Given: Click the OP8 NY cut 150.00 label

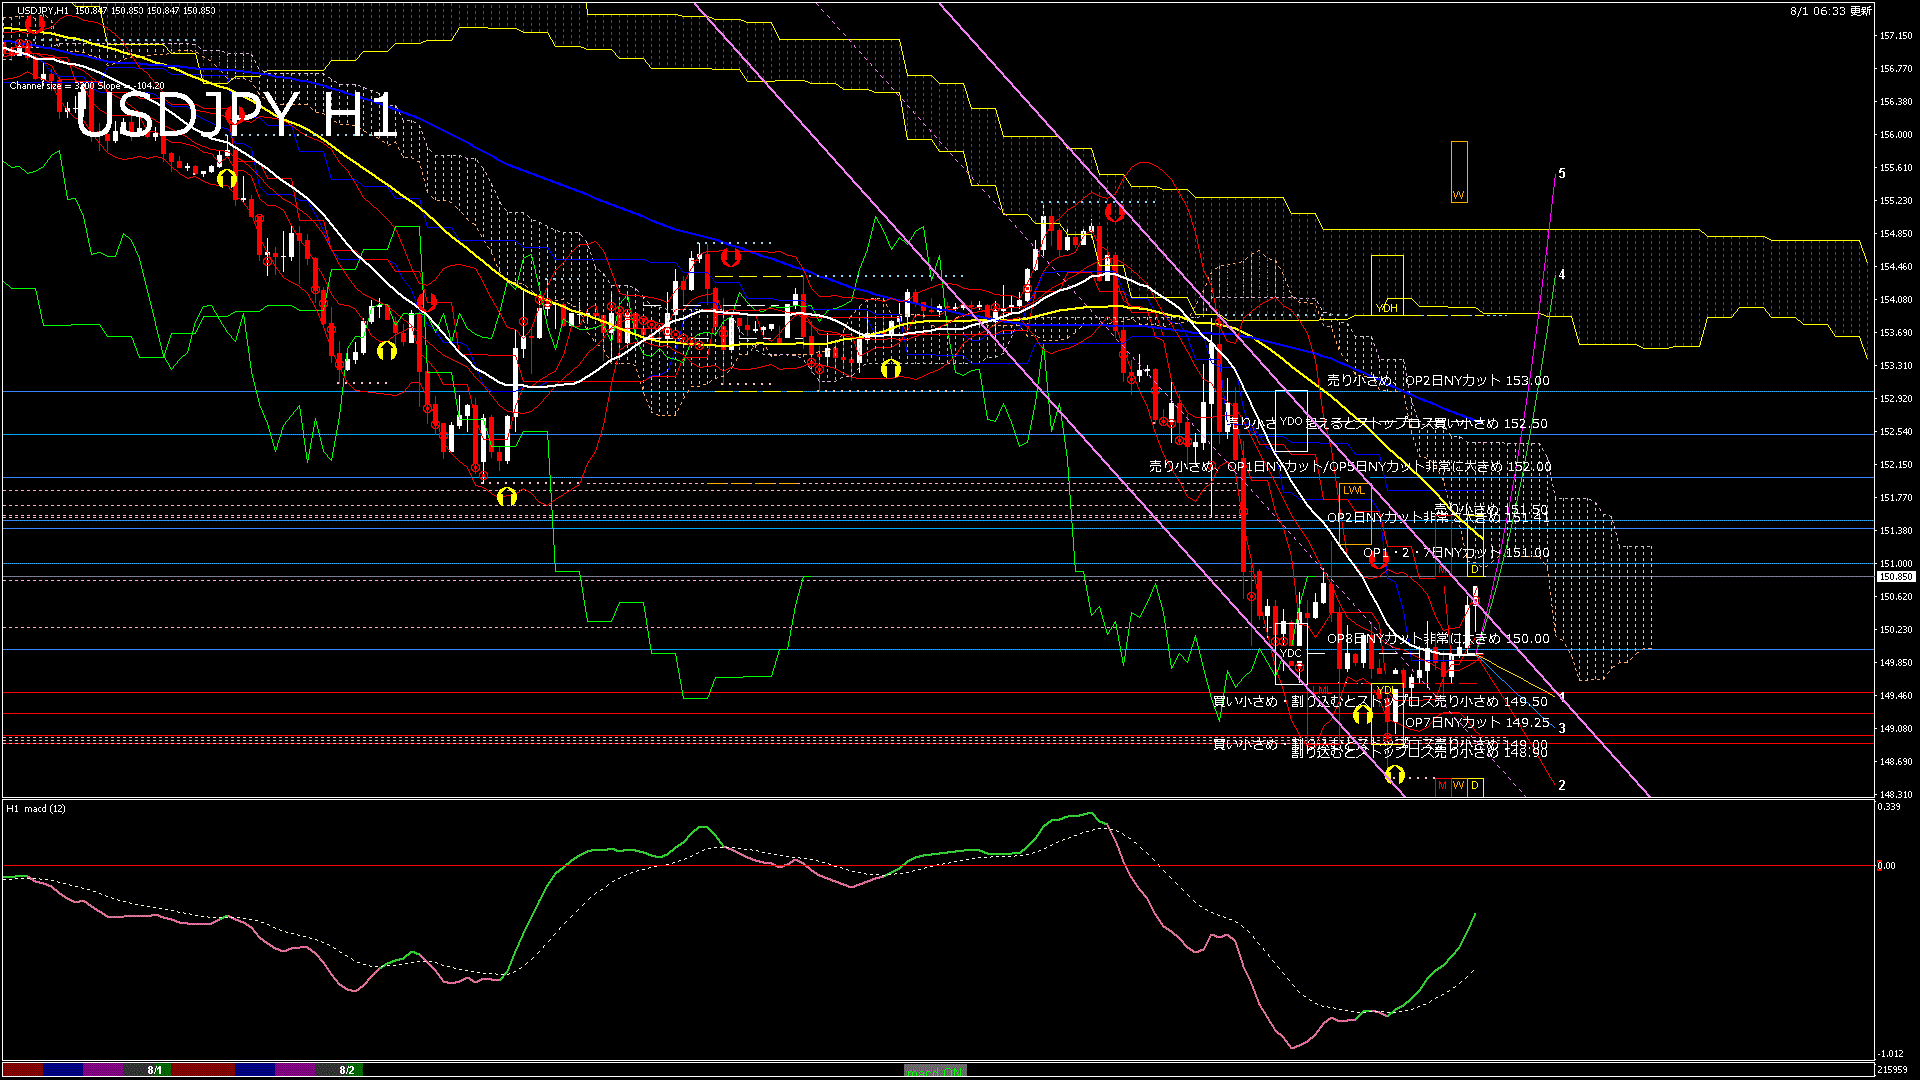Looking at the screenshot, I should tap(1438, 638).
